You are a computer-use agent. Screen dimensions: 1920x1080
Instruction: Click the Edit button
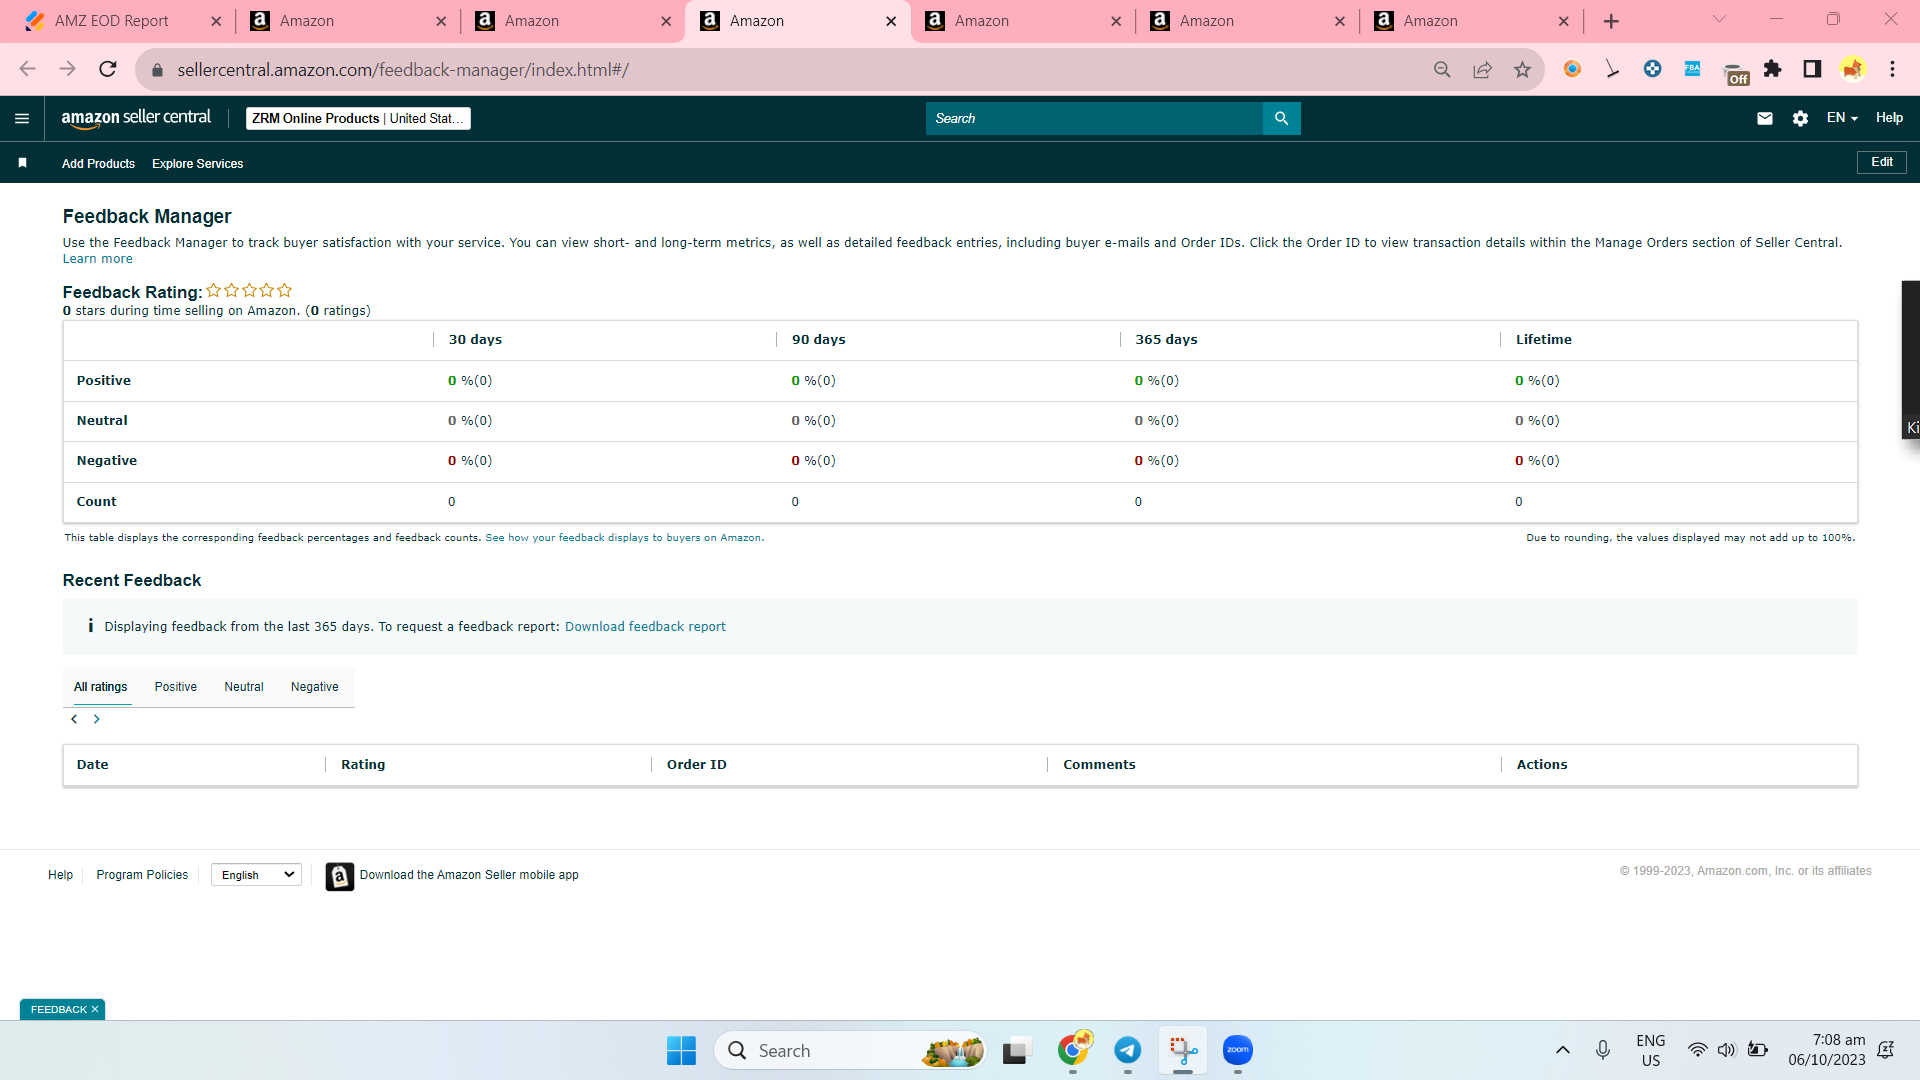[x=1882, y=162]
